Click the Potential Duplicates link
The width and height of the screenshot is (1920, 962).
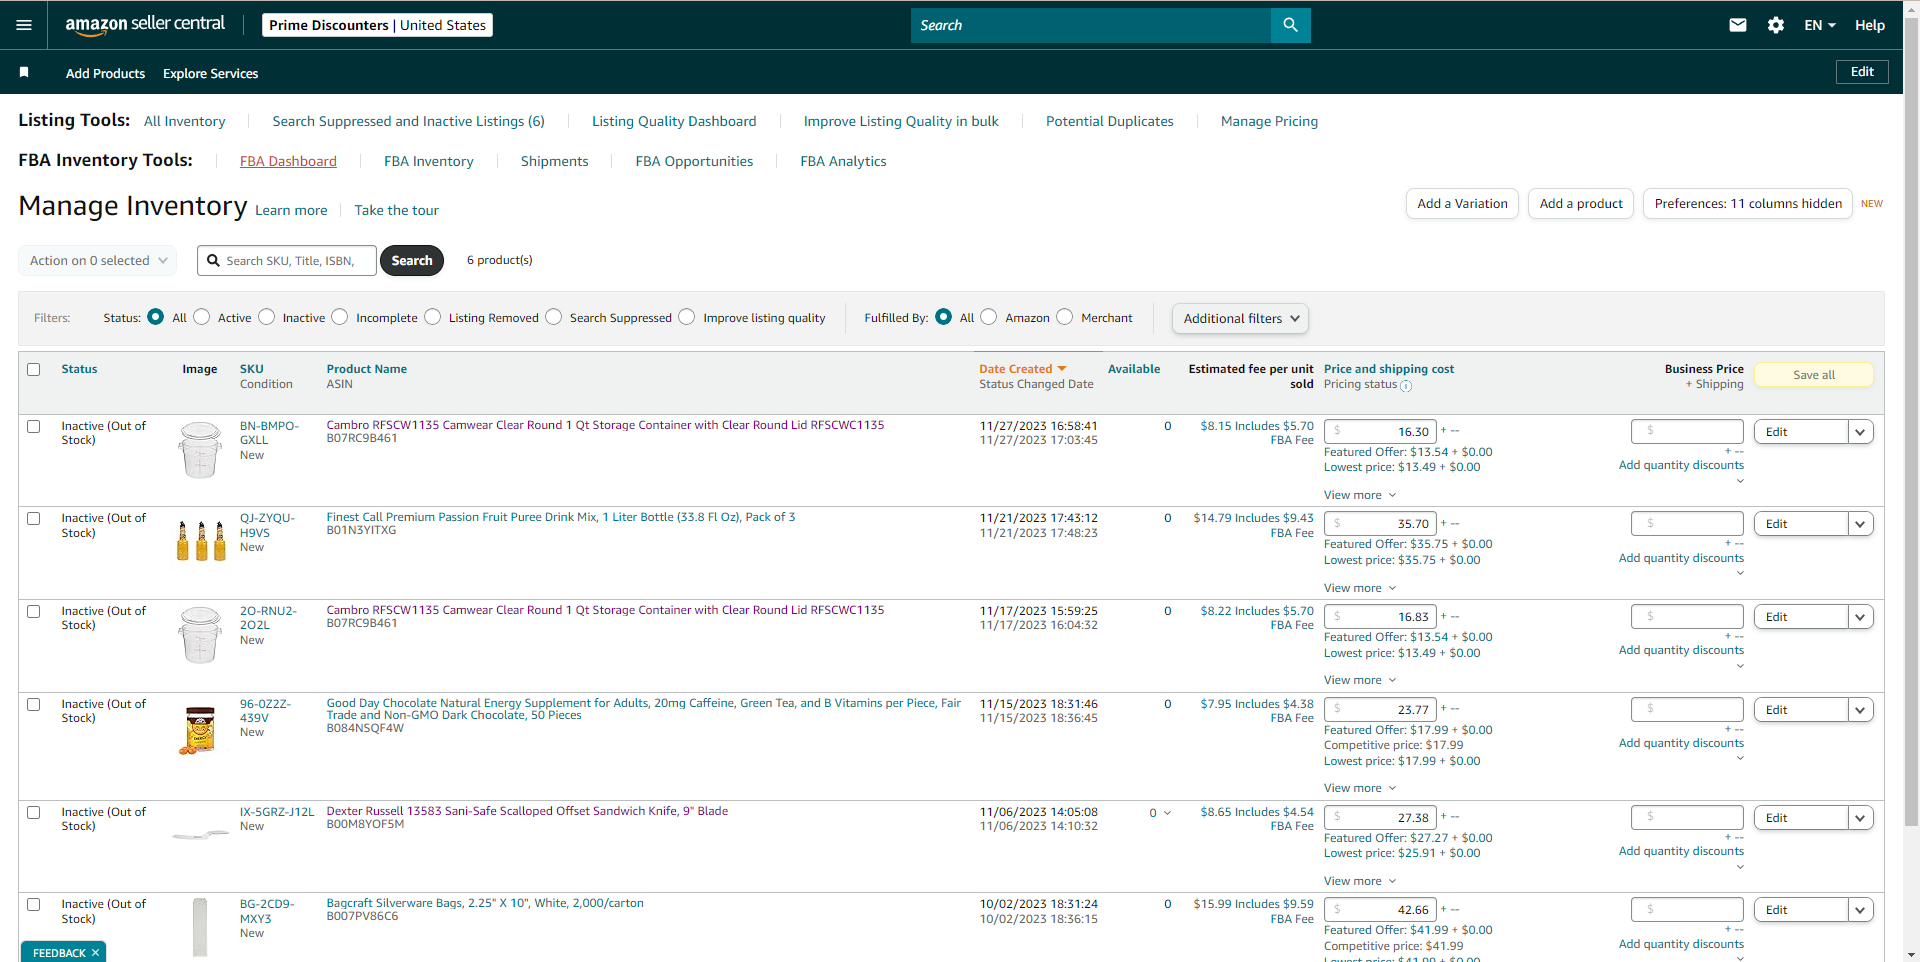click(1110, 121)
